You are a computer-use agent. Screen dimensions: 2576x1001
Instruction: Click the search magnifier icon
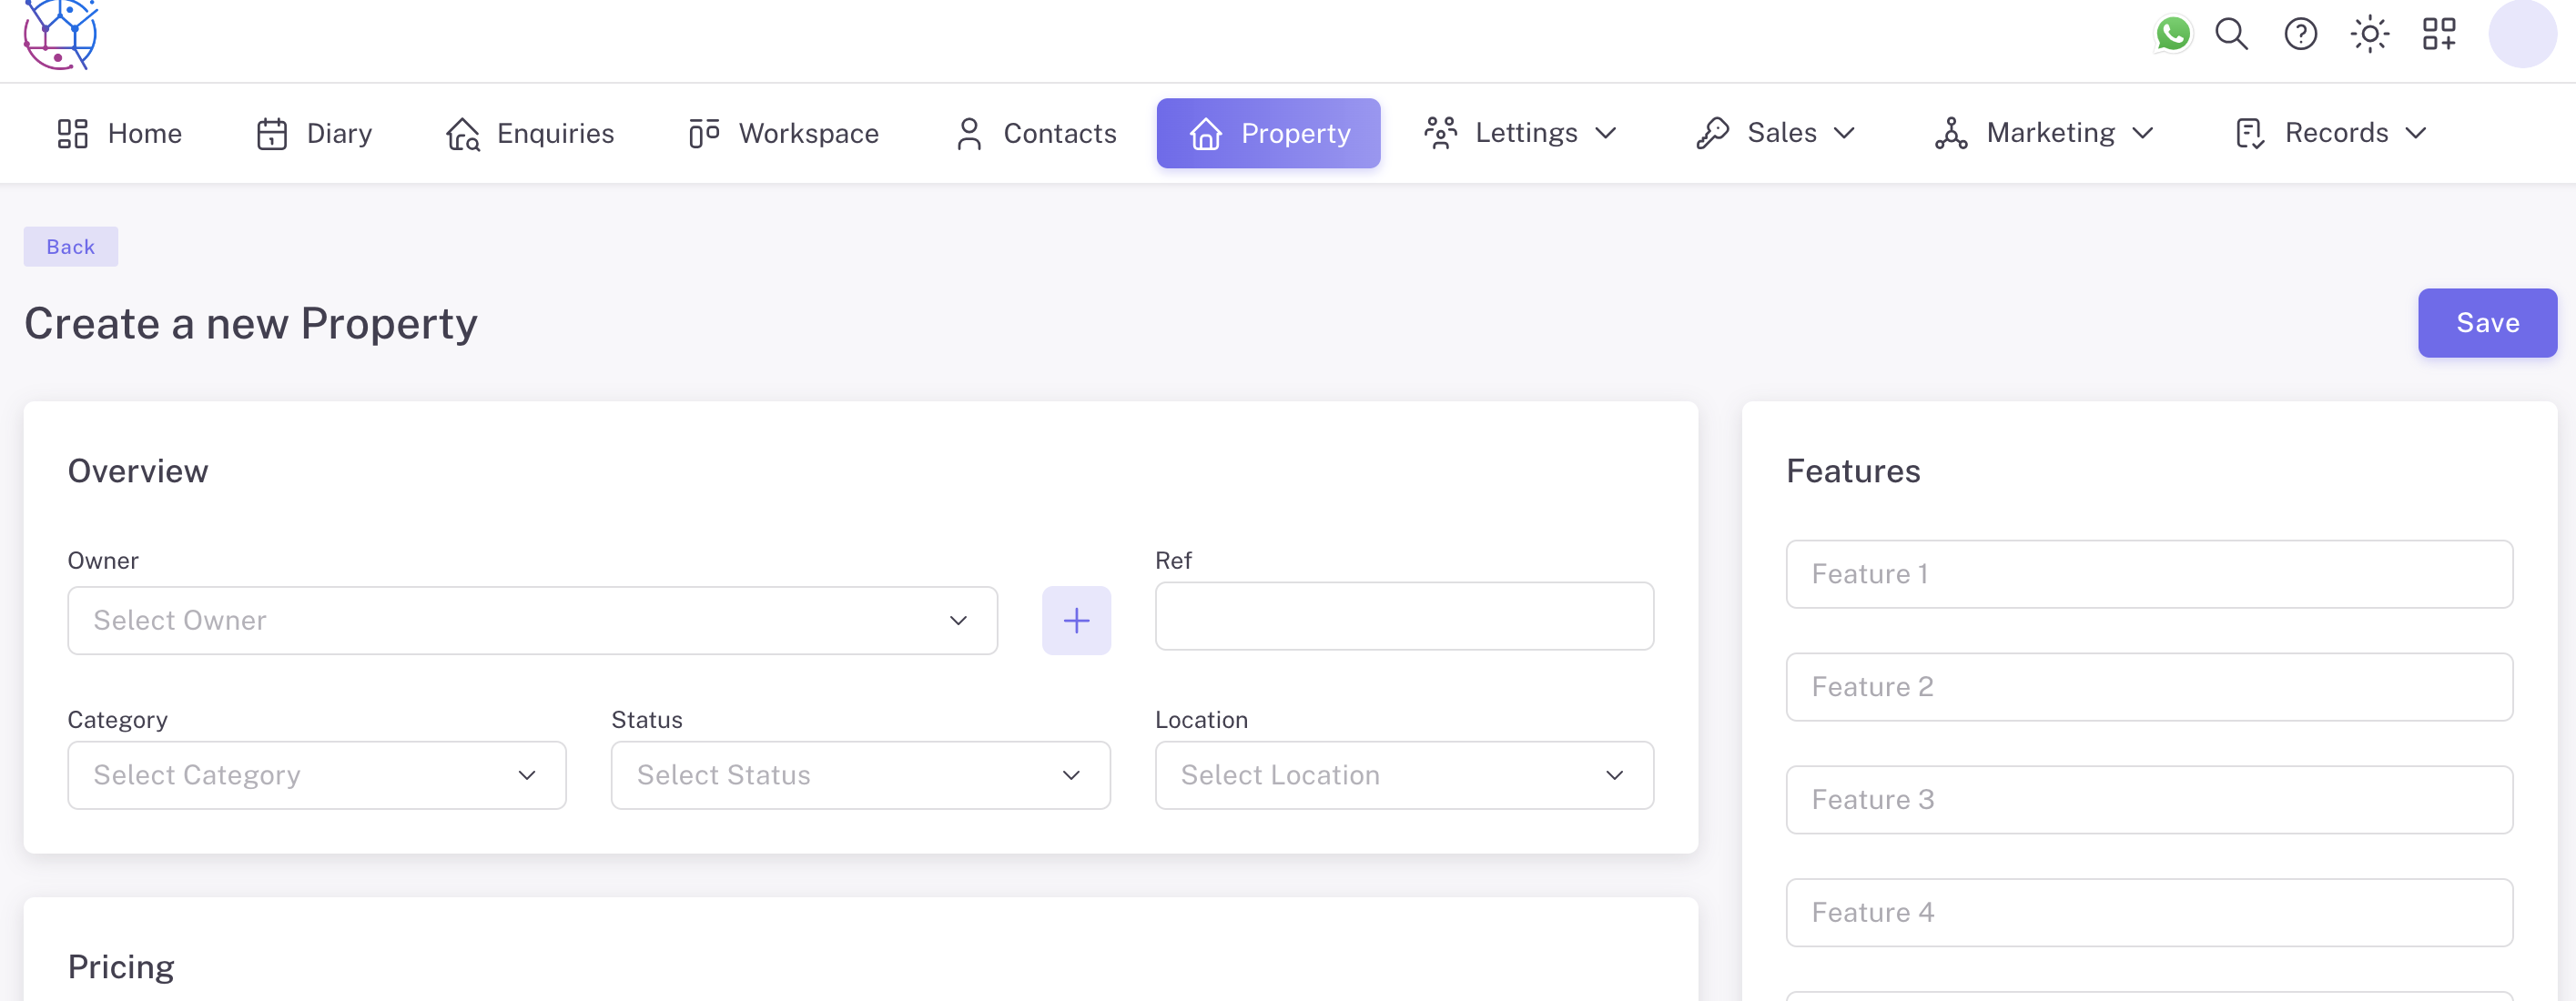[2231, 34]
